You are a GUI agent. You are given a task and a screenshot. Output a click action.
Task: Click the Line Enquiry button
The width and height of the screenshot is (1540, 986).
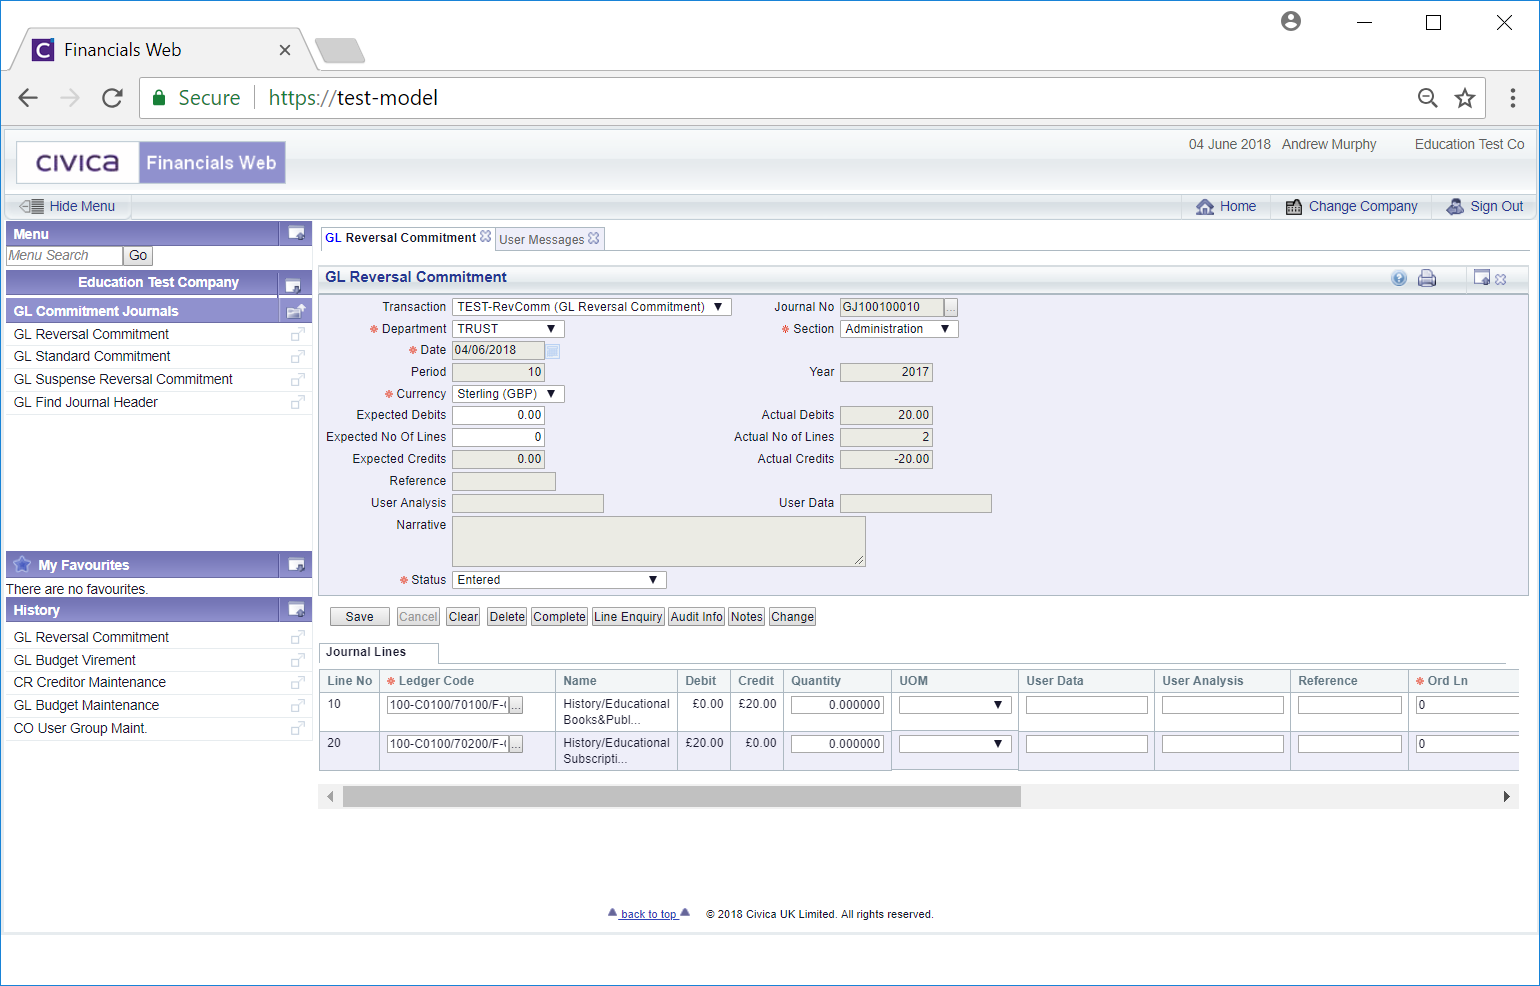pyautogui.click(x=627, y=617)
